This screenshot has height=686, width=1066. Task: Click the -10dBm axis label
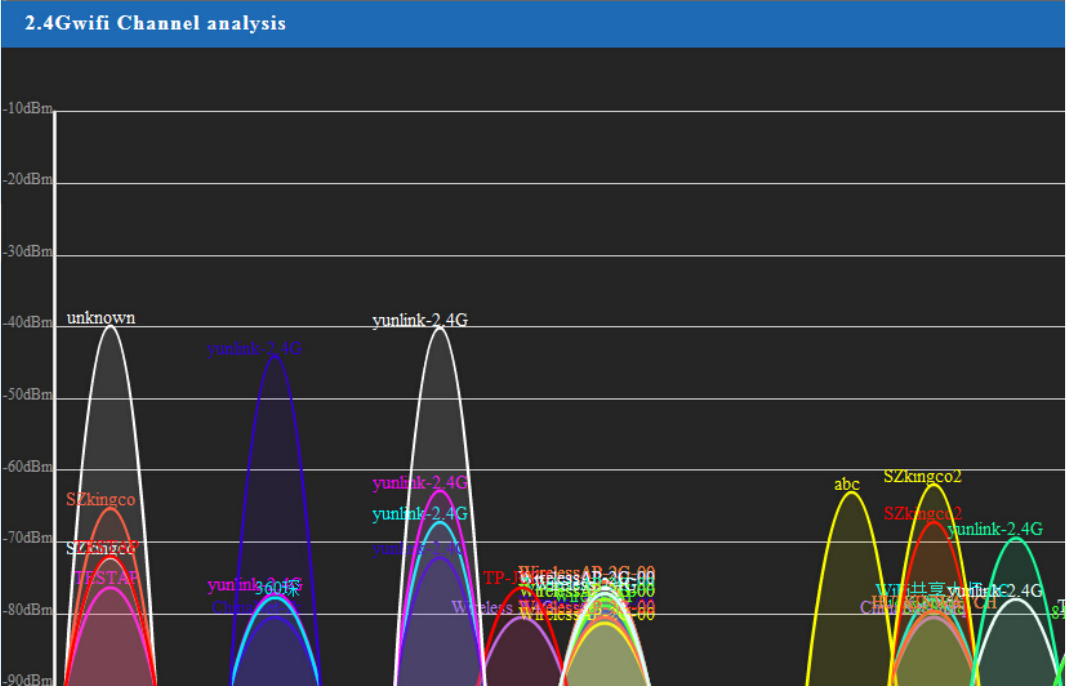[x=27, y=109]
